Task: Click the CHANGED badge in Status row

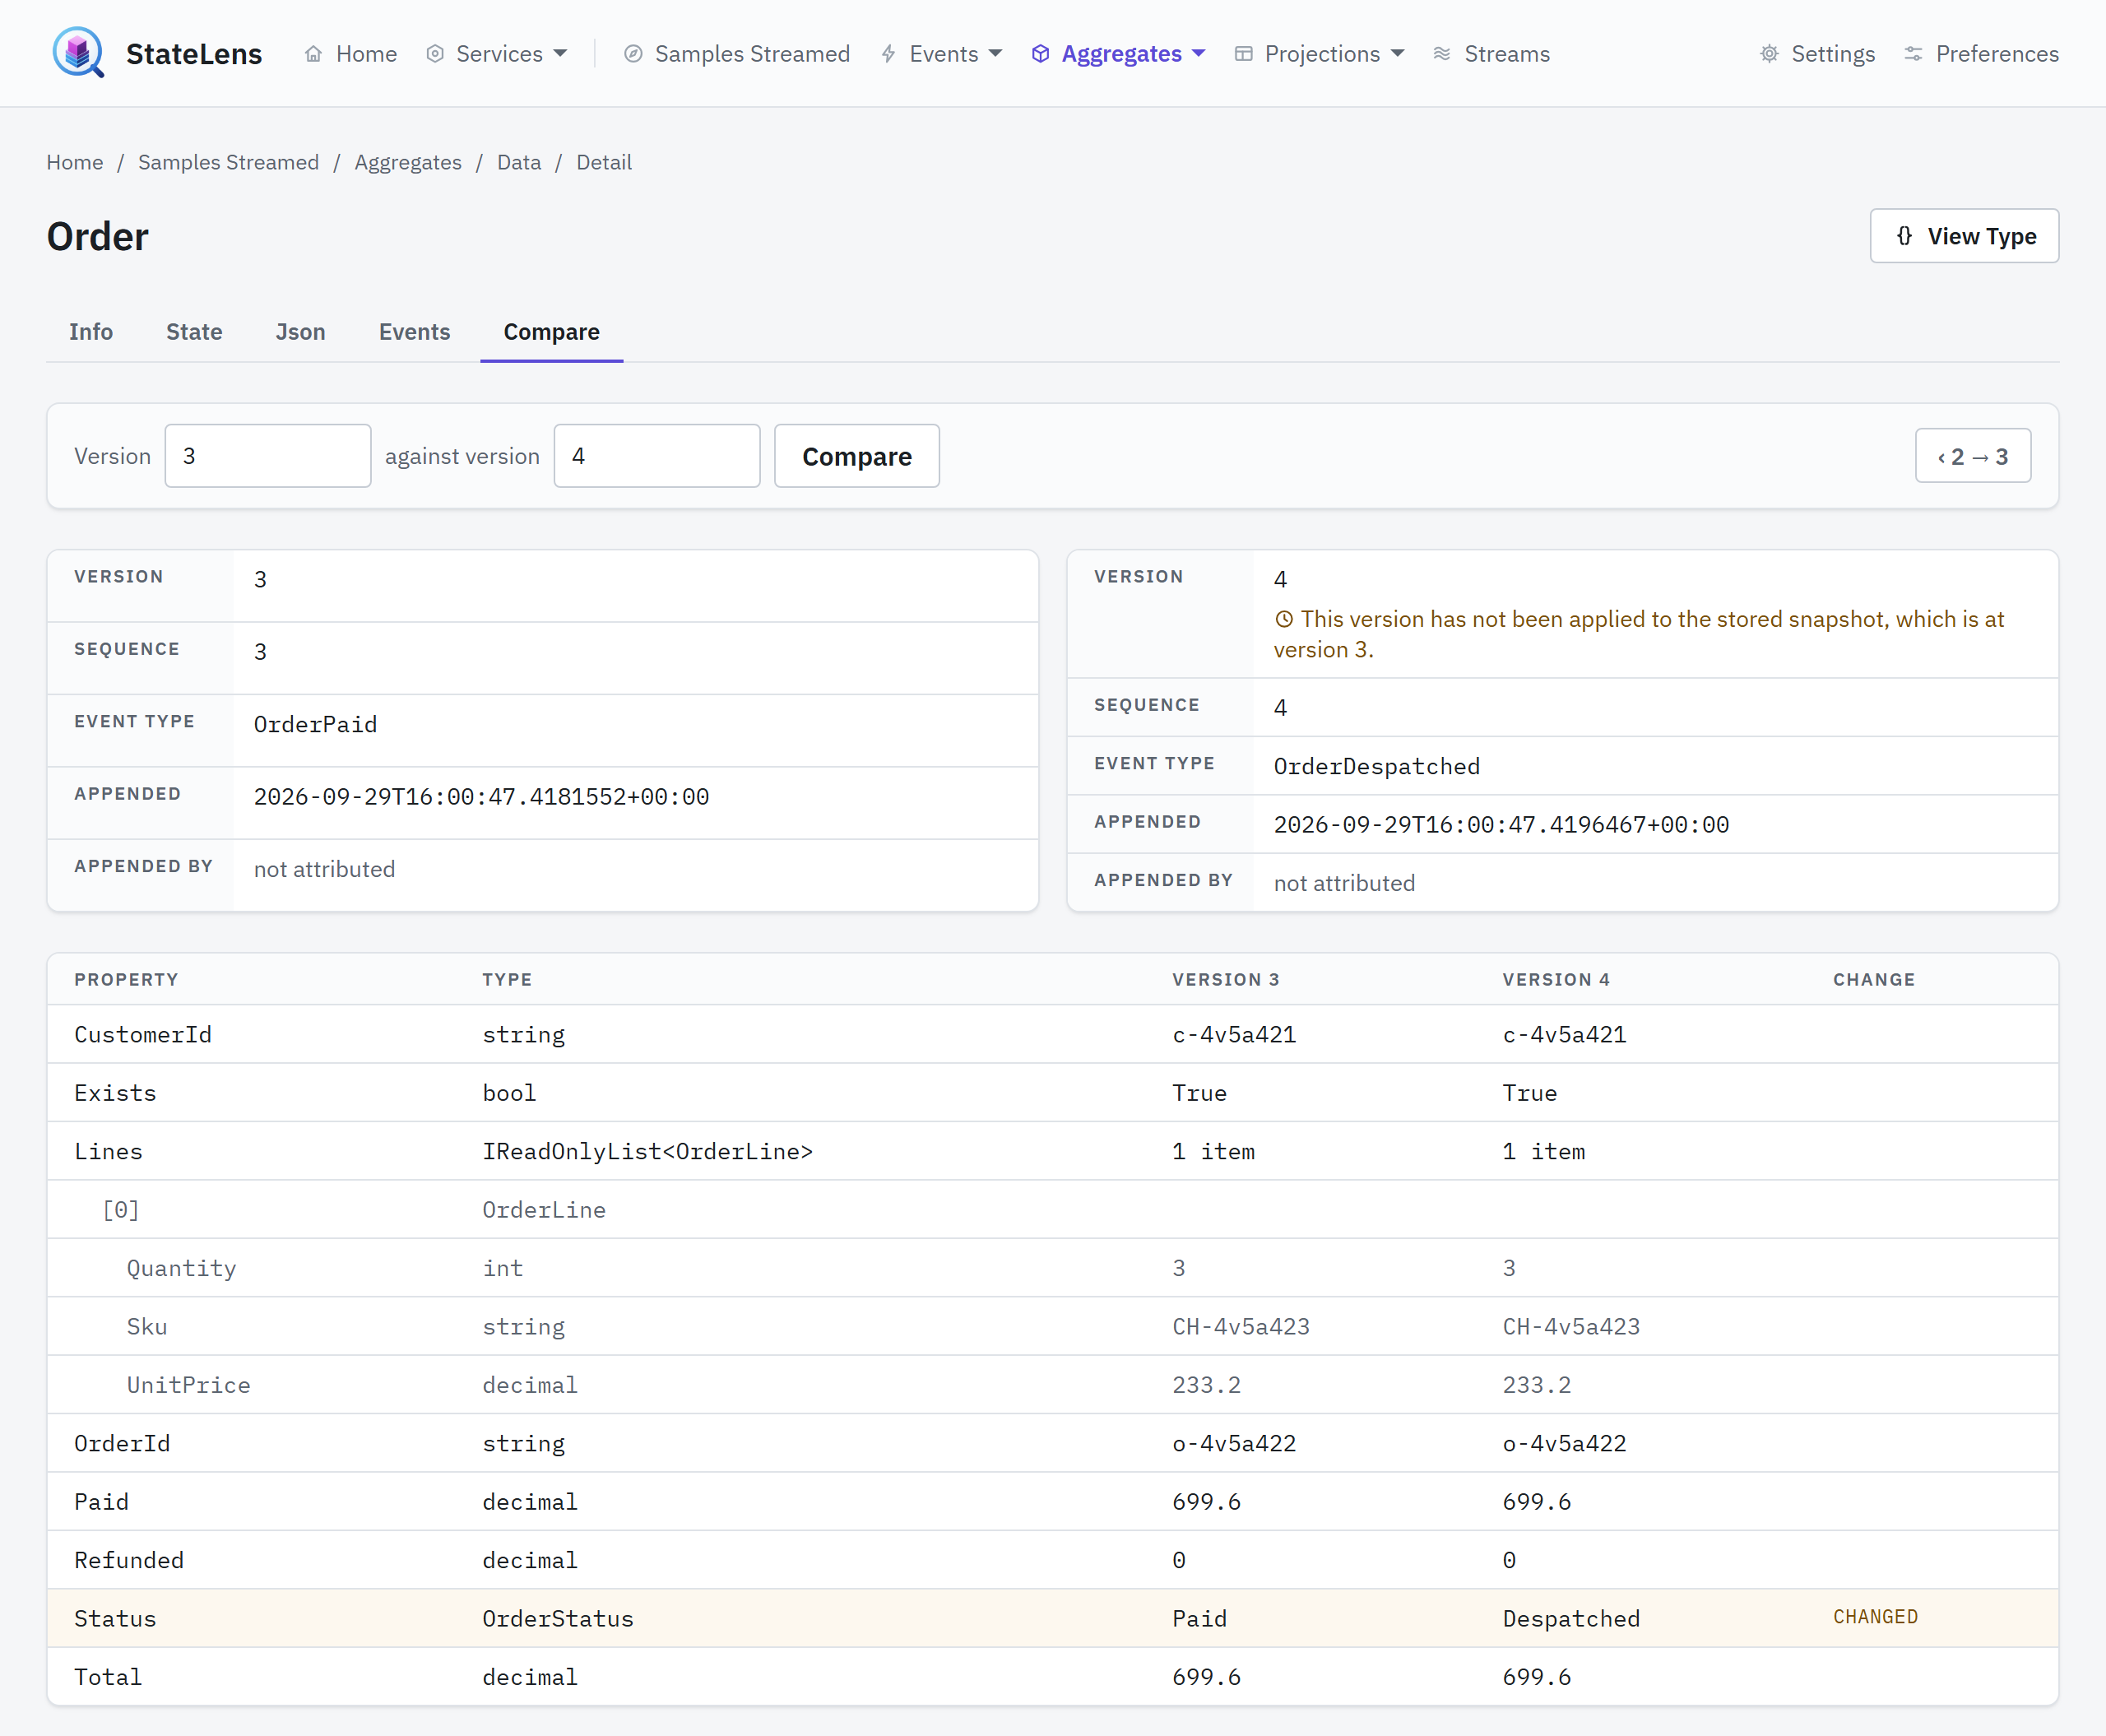Action: click(x=1875, y=1617)
